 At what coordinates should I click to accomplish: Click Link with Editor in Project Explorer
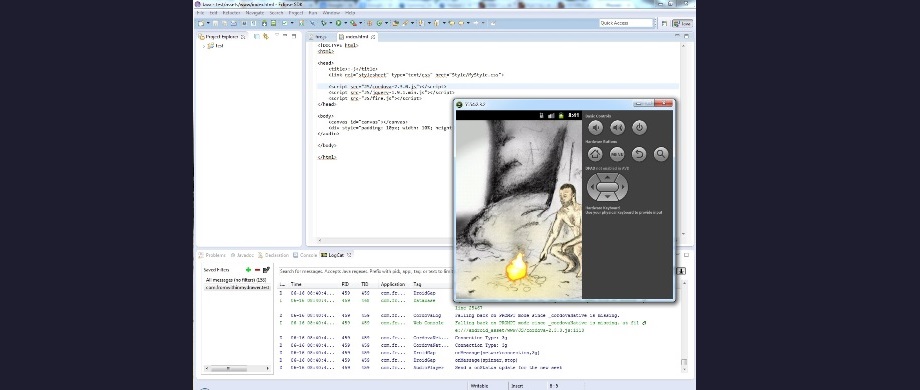tap(266, 36)
